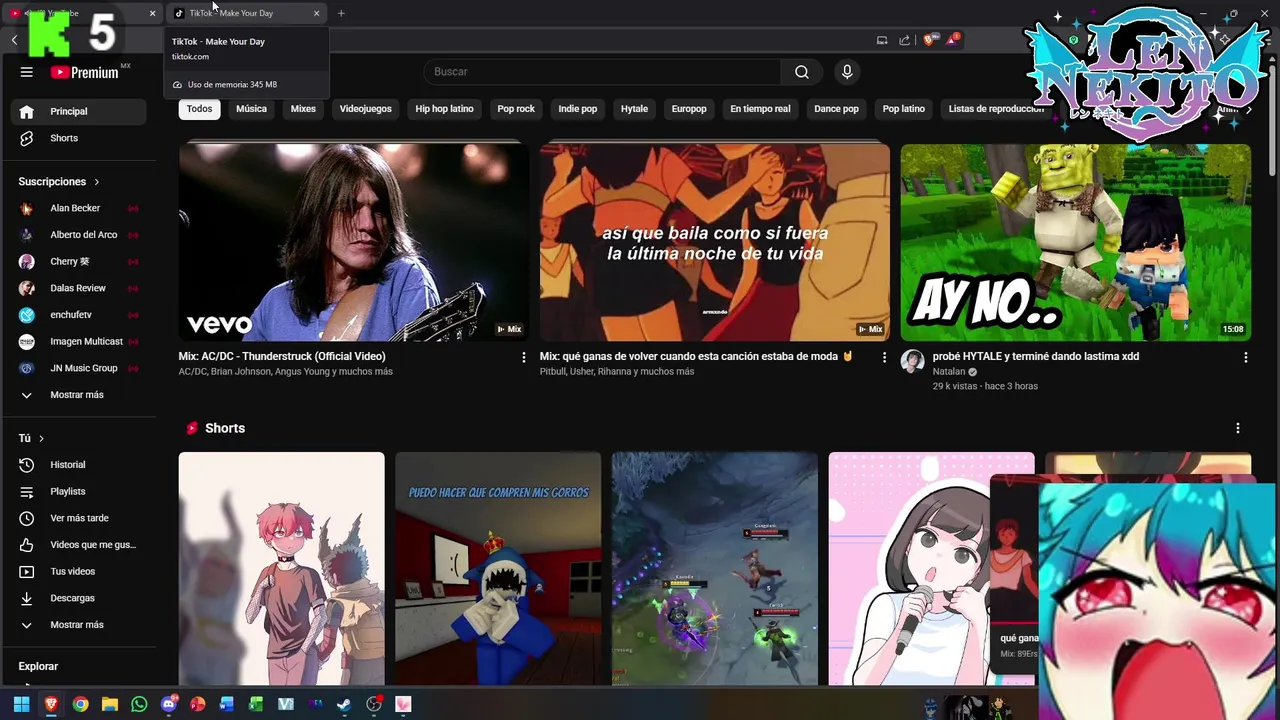
Task: Open options menu for the AC/DC Thunderstruck mix
Action: click(x=523, y=357)
